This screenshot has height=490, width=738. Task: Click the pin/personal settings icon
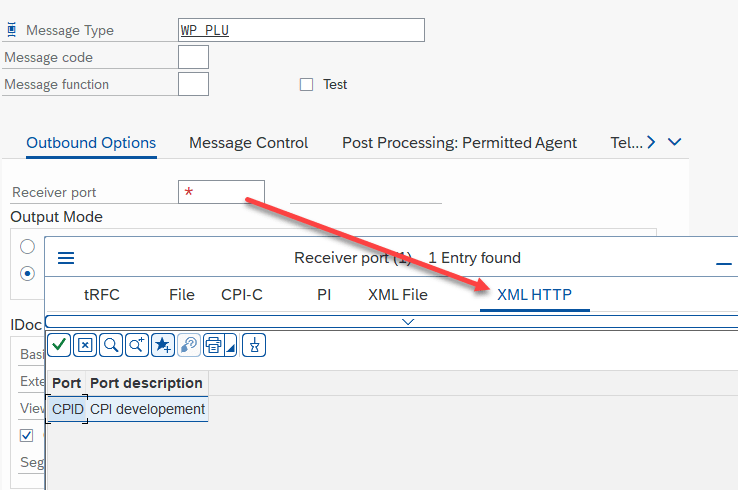click(255, 345)
